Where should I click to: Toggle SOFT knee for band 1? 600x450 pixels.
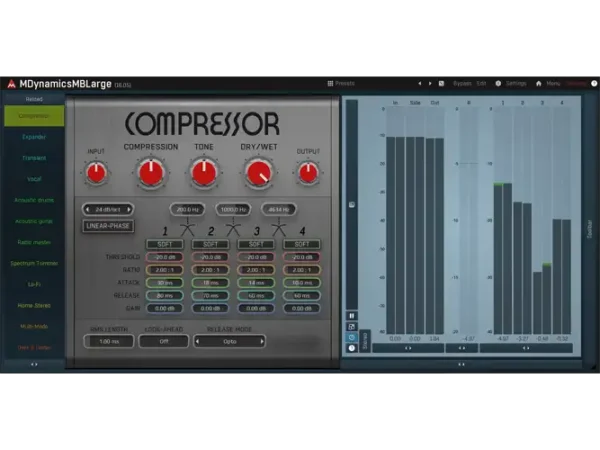click(165, 244)
